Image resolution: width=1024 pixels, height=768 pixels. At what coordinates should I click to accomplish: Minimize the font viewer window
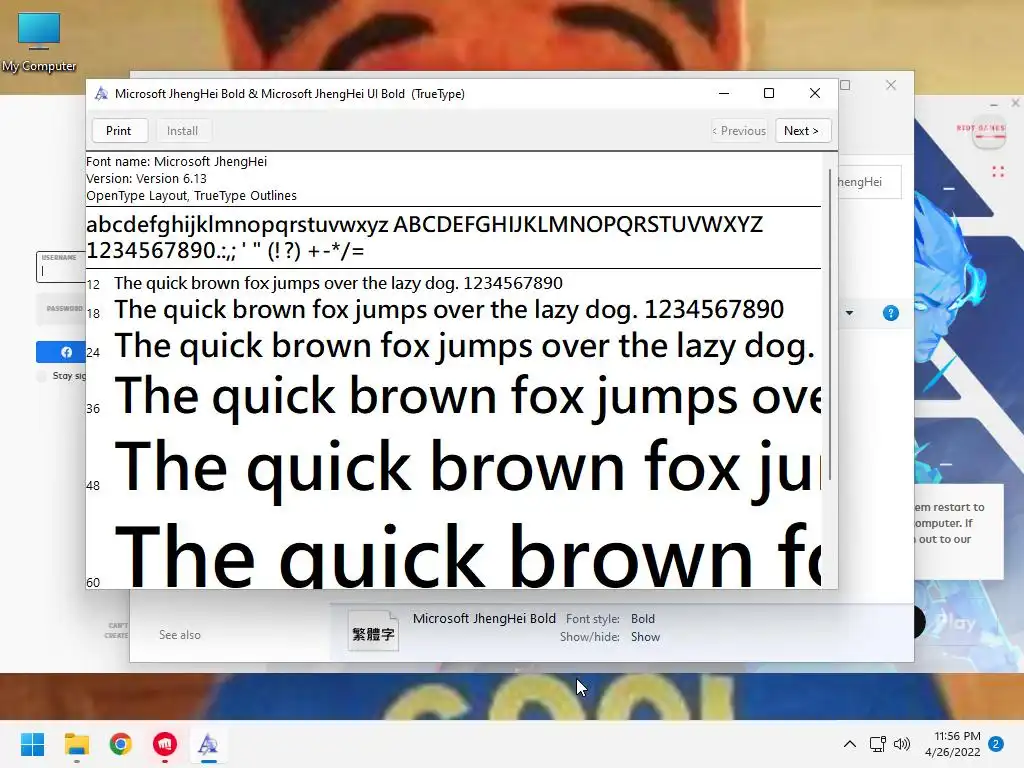724,93
